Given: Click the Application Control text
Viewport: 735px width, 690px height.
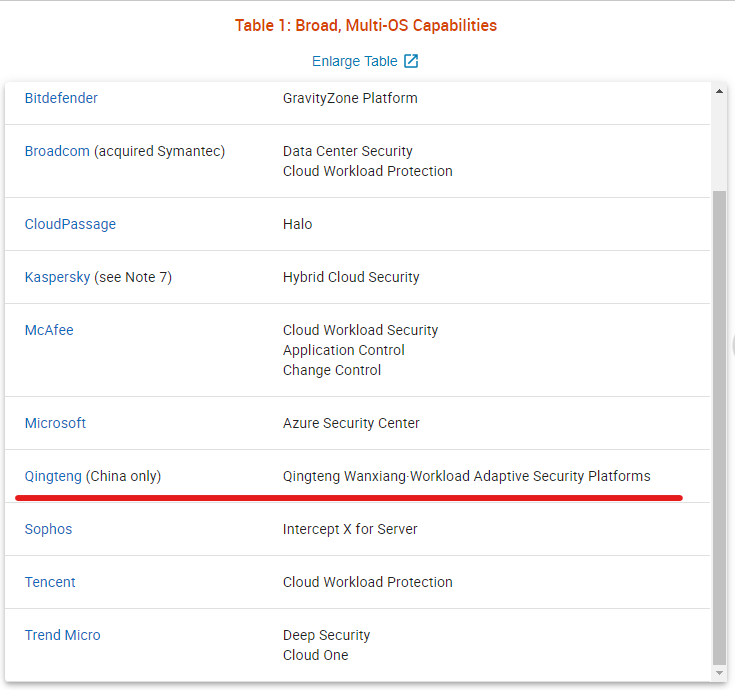Looking at the screenshot, I should pos(344,350).
